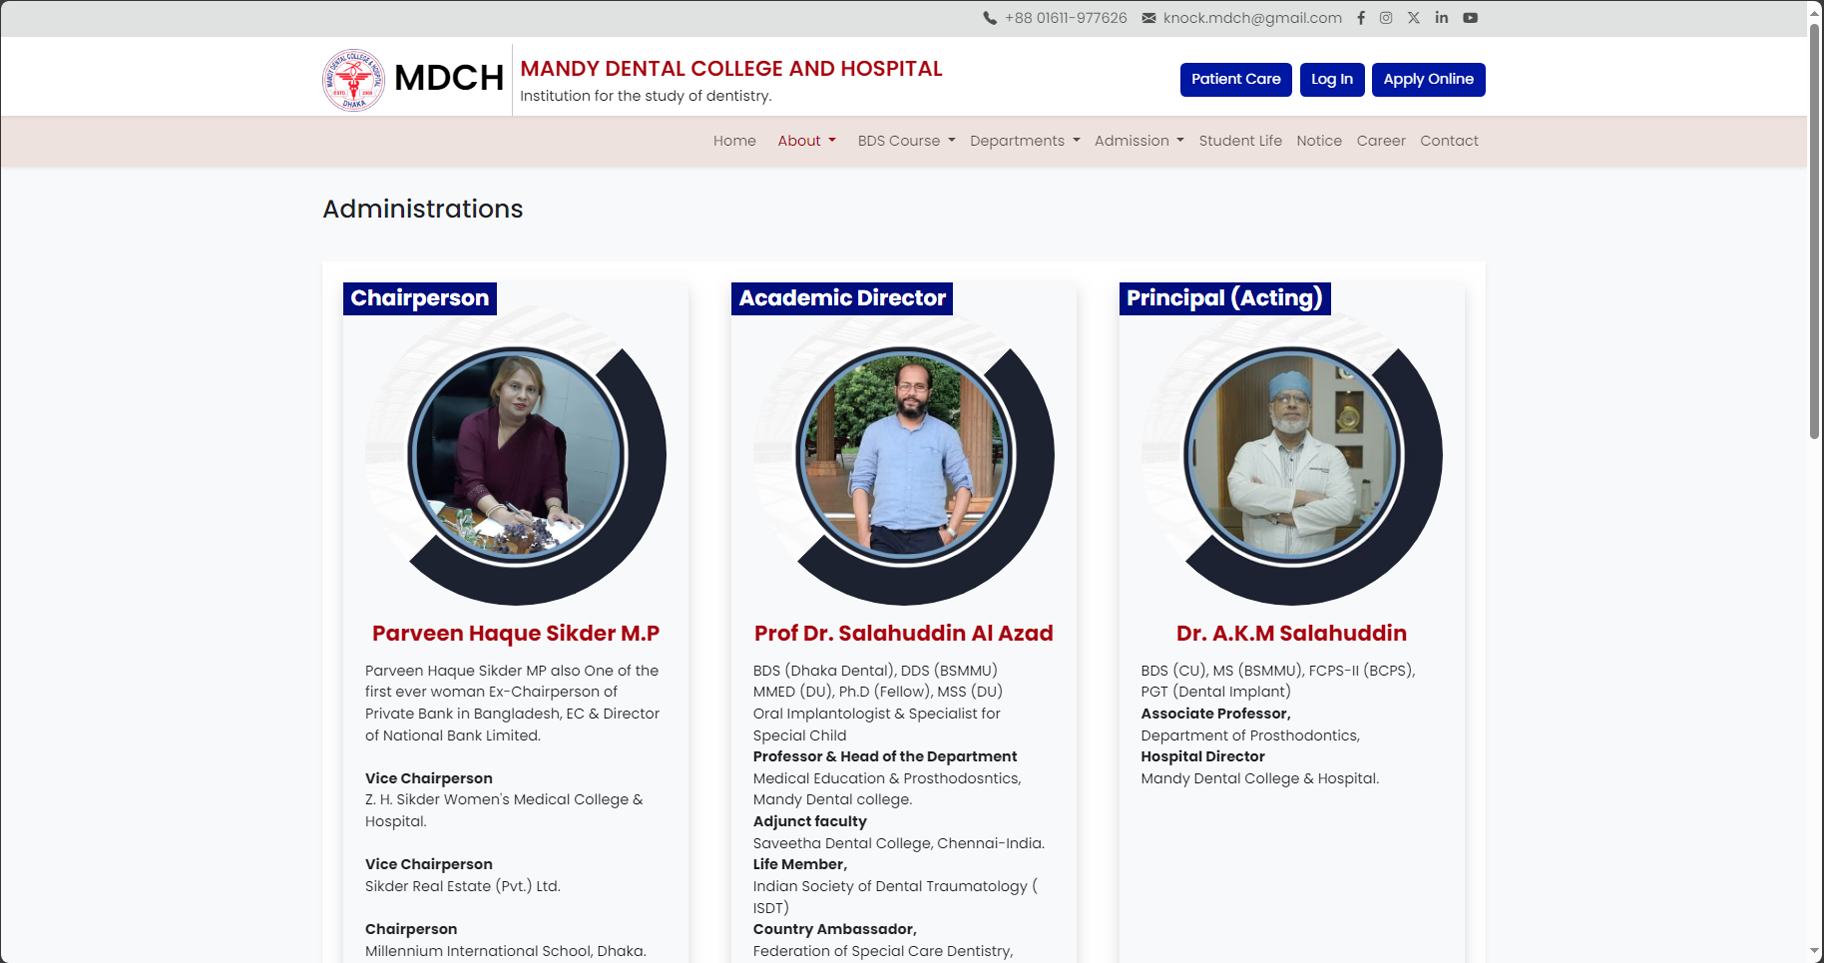Click the knock.mdch@gmail.com email link
The image size is (1824, 963).
1251,18
